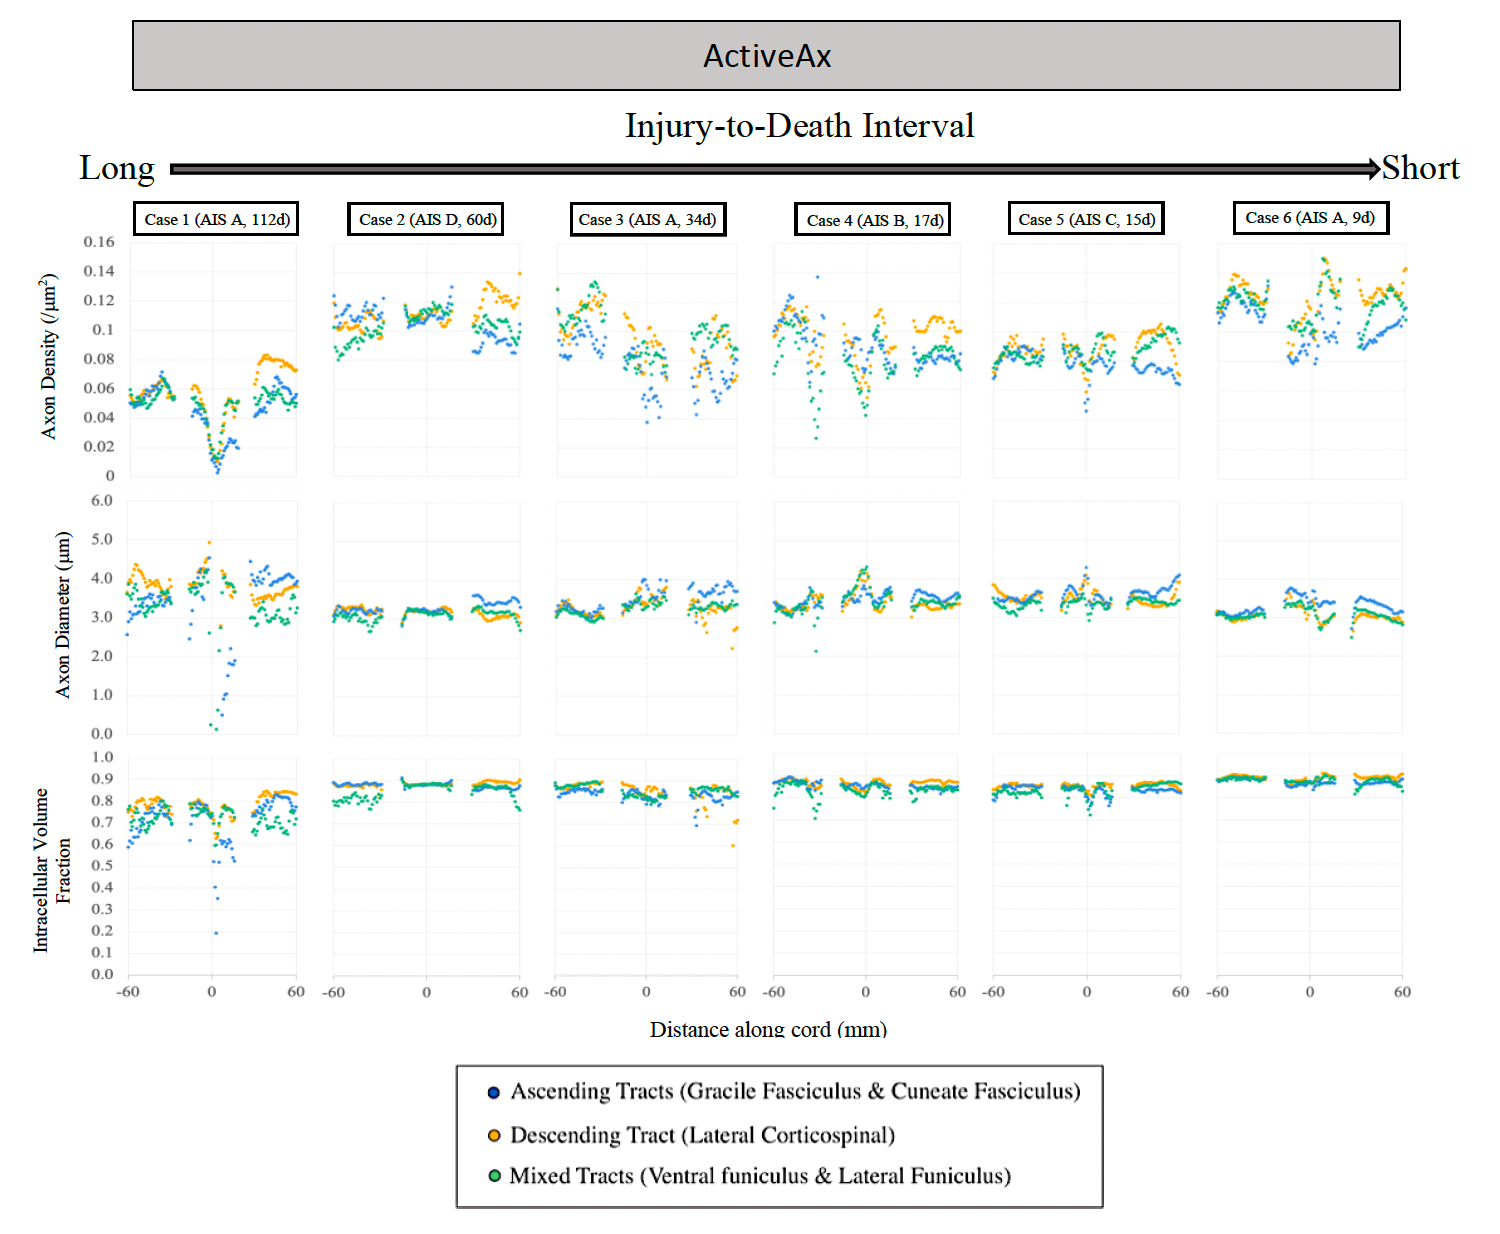Choose the Case 4 (AIS B, 17d) label
This screenshot has height=1234, width=1500.
pyautogui.click(x=874, y=220)
